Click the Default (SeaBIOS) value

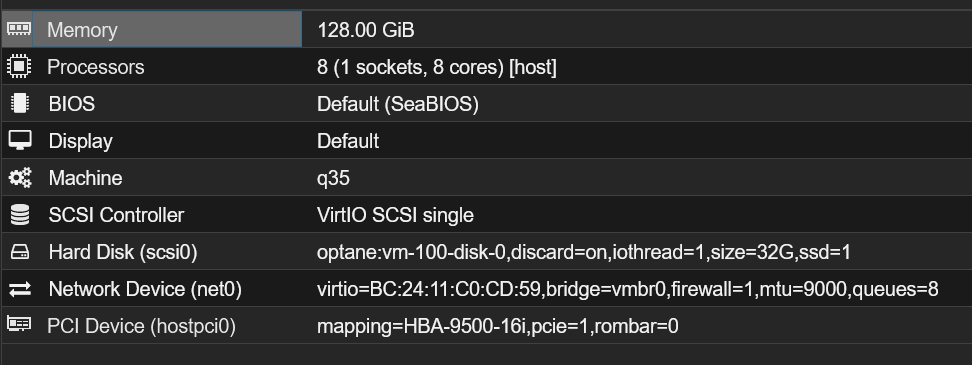tap(397, 104)
